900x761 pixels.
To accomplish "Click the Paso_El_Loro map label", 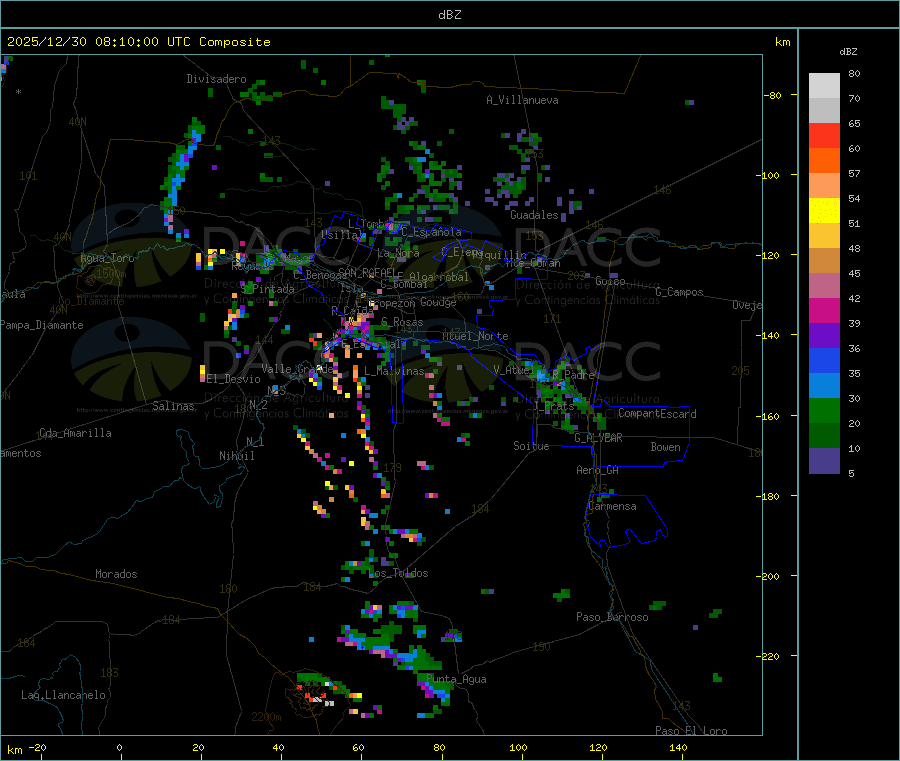I will [692, 731].
